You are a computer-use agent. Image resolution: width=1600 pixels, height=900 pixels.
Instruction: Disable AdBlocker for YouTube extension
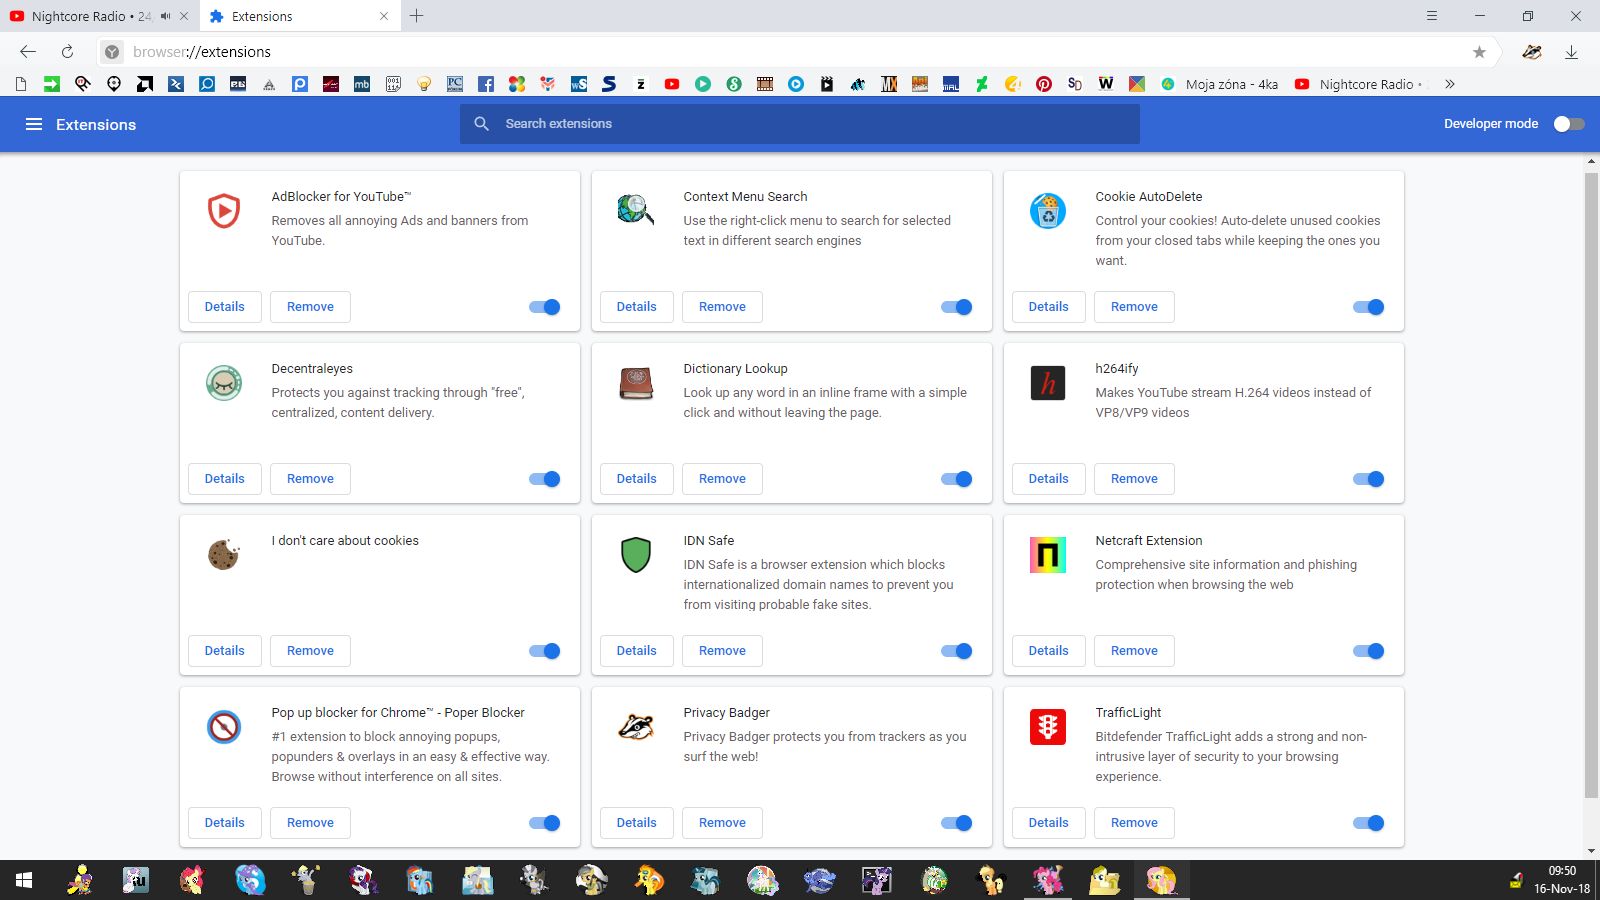coord(545,307)
